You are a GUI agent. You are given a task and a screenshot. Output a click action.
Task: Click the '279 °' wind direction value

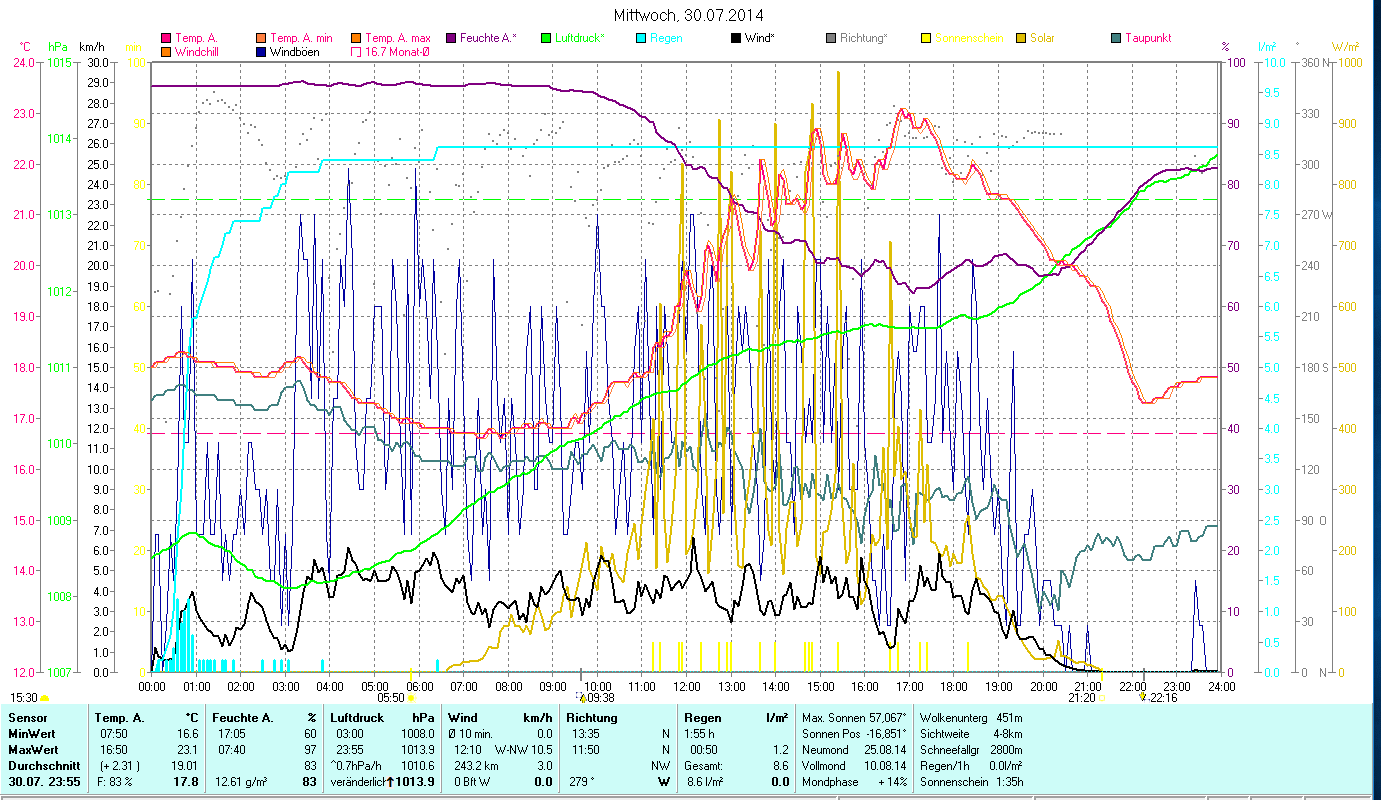(x=584, y=782)
